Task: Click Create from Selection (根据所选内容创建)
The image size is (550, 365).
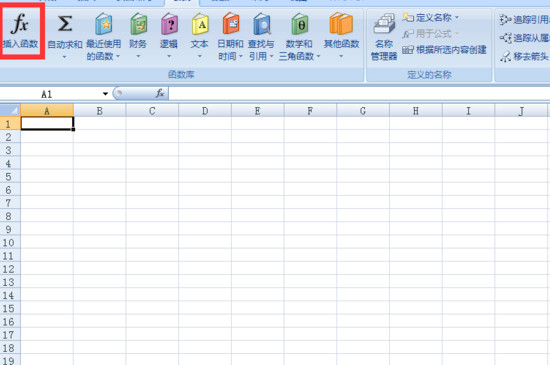Action: [x=444, y=50]
